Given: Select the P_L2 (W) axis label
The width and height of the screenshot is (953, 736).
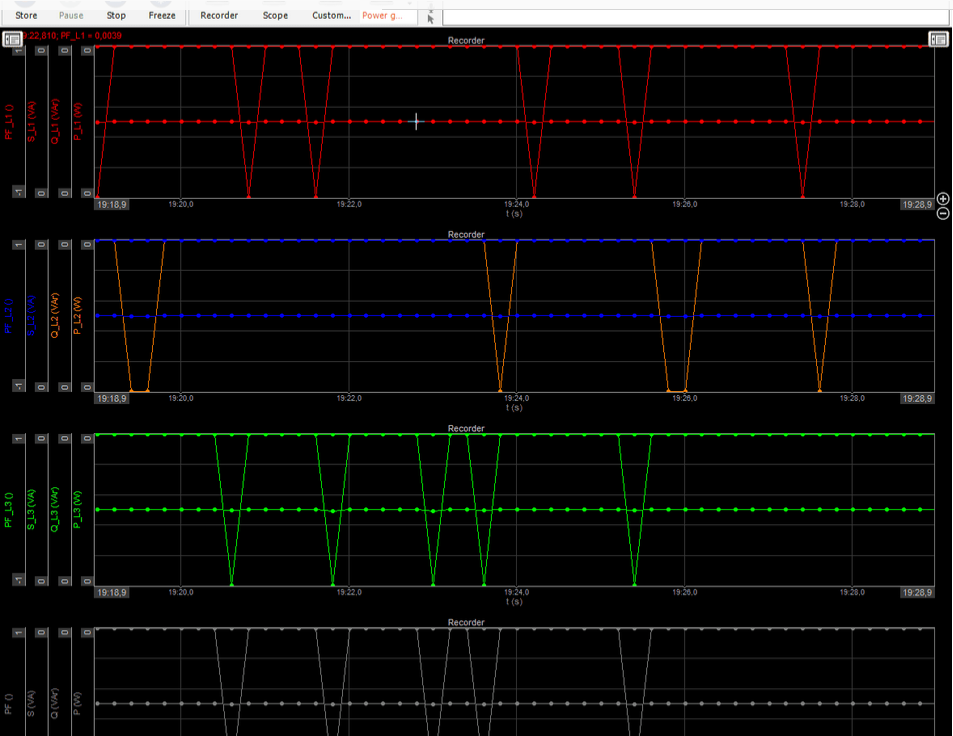Looking at the screenshot, I should coord(77,316).
